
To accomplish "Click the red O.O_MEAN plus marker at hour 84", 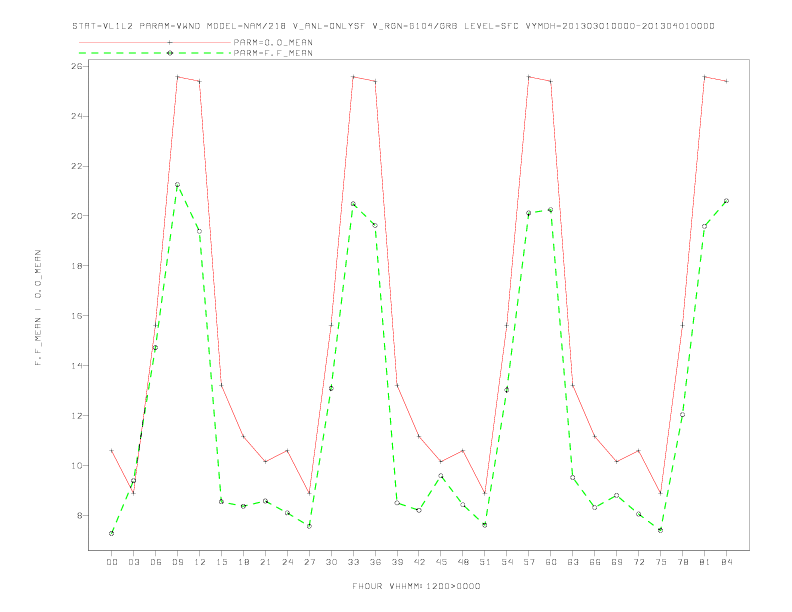I will click(726, 81).
